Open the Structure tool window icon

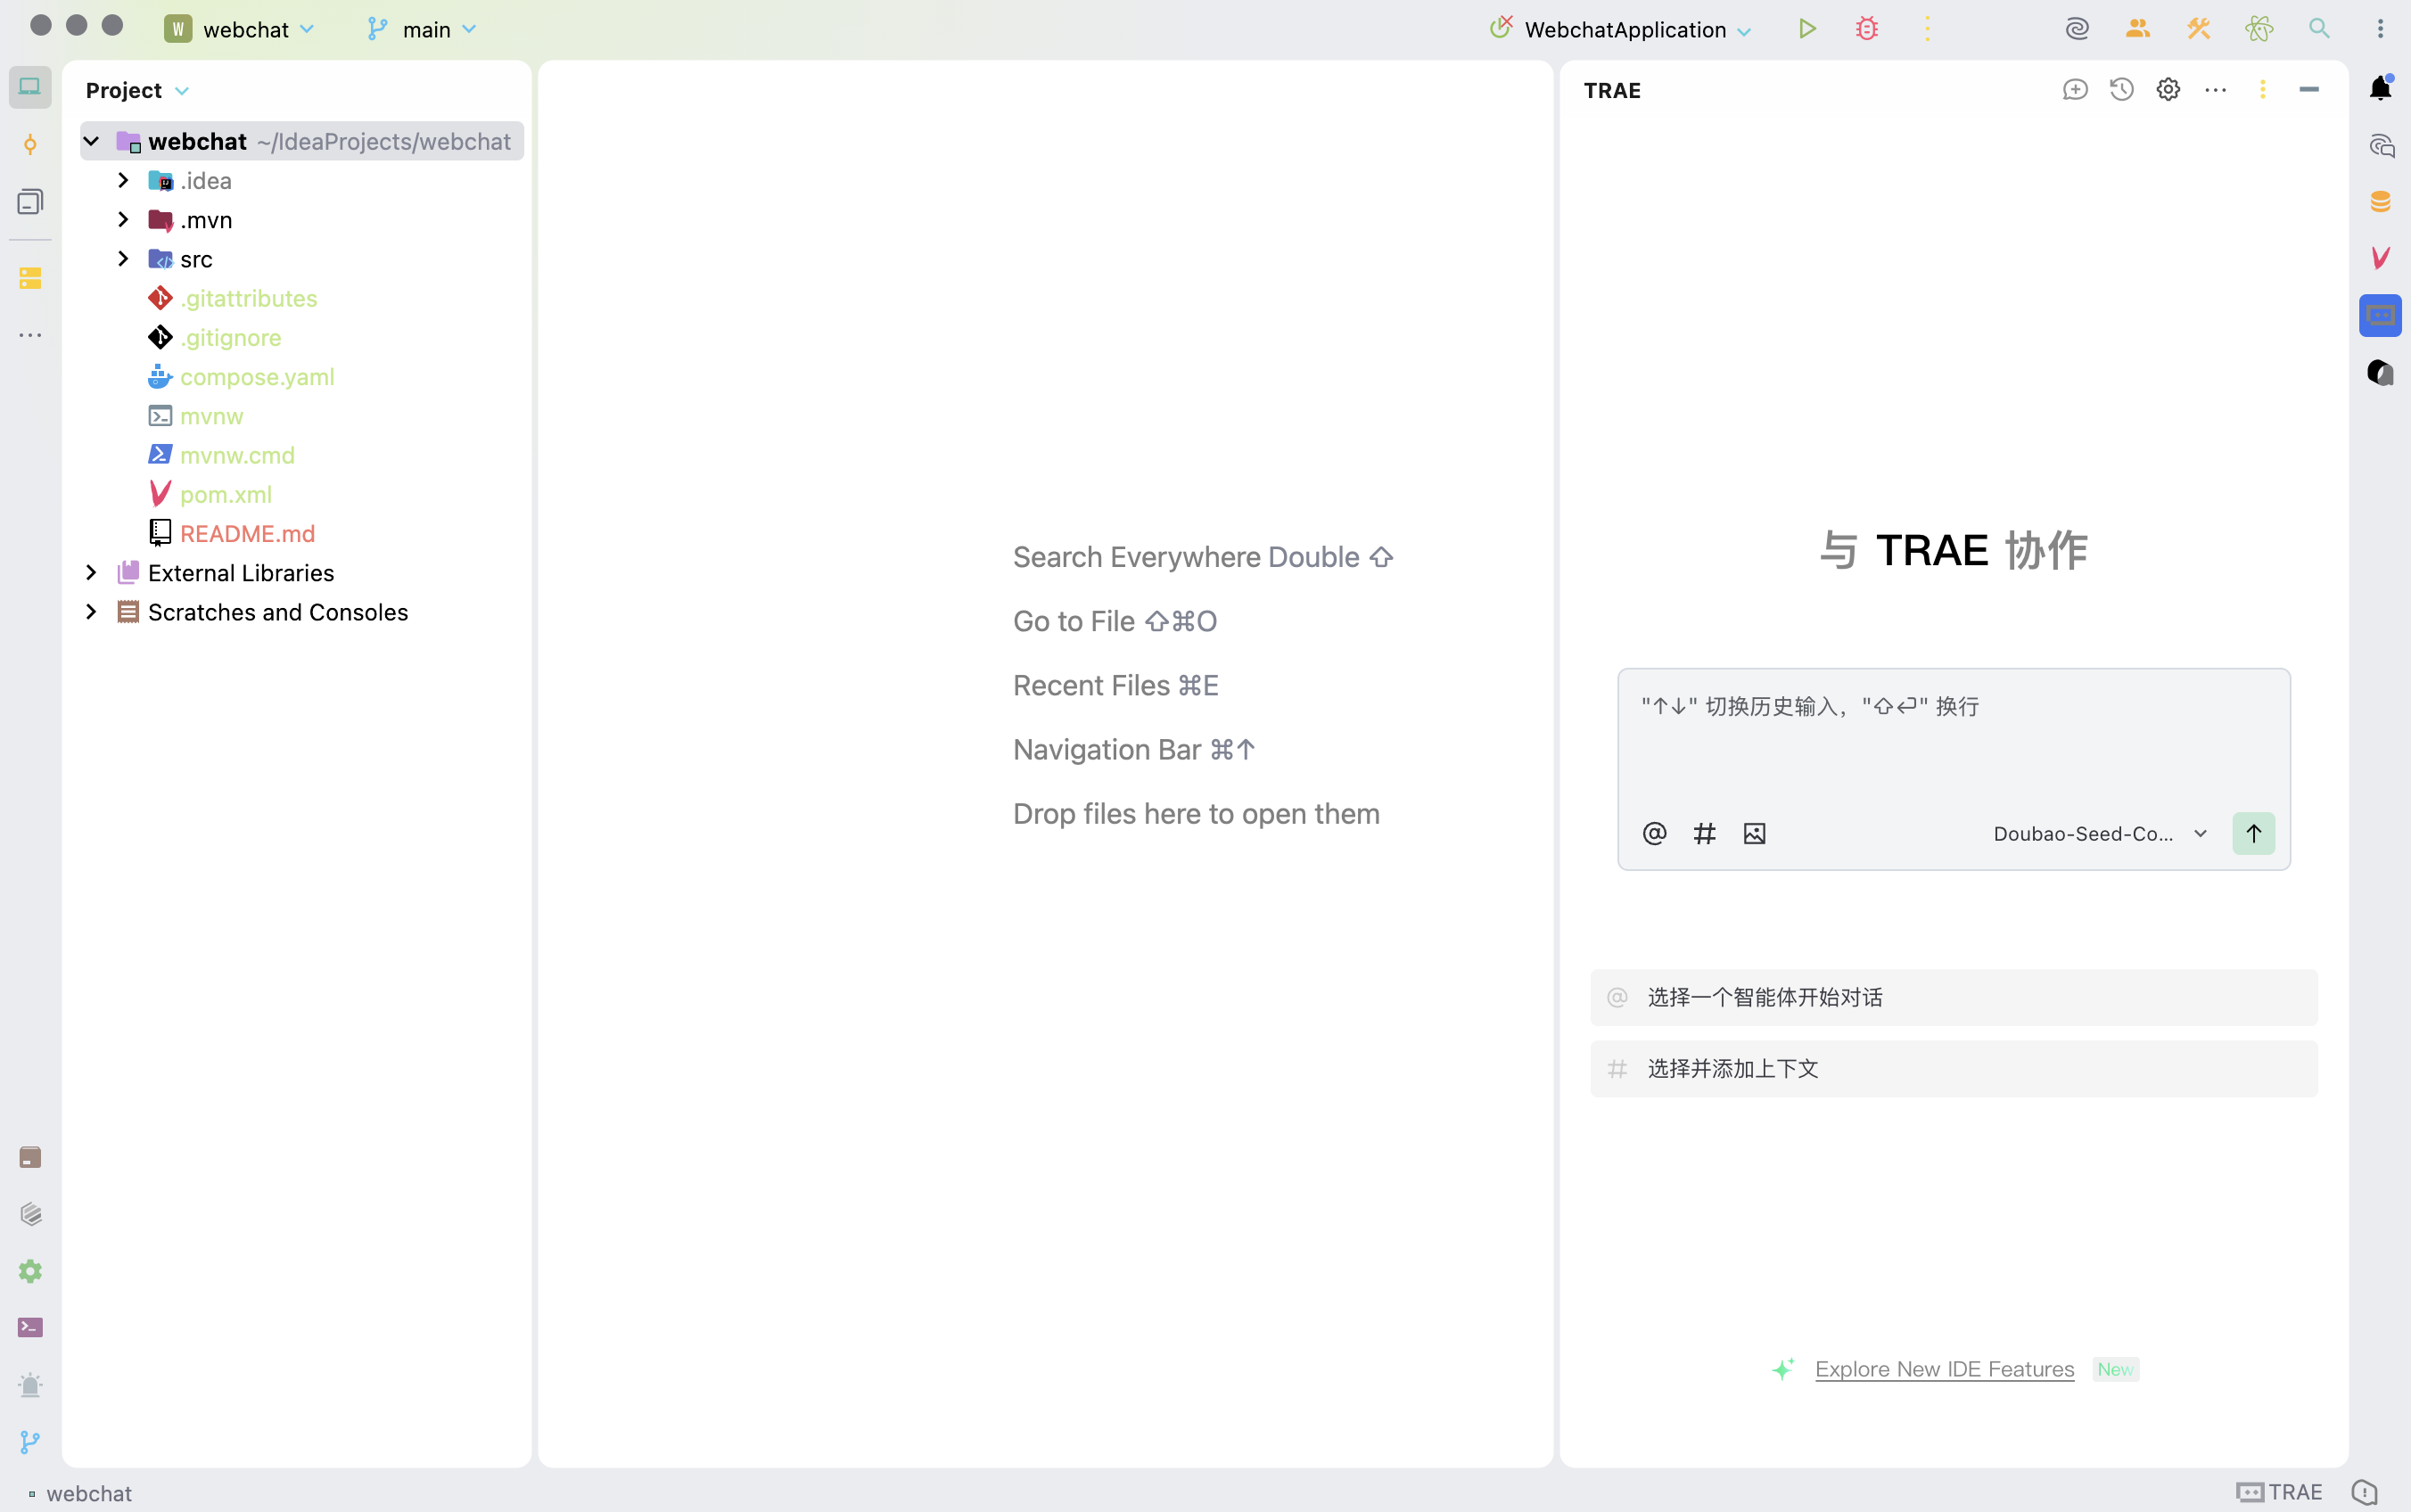[x=30, y=202]
